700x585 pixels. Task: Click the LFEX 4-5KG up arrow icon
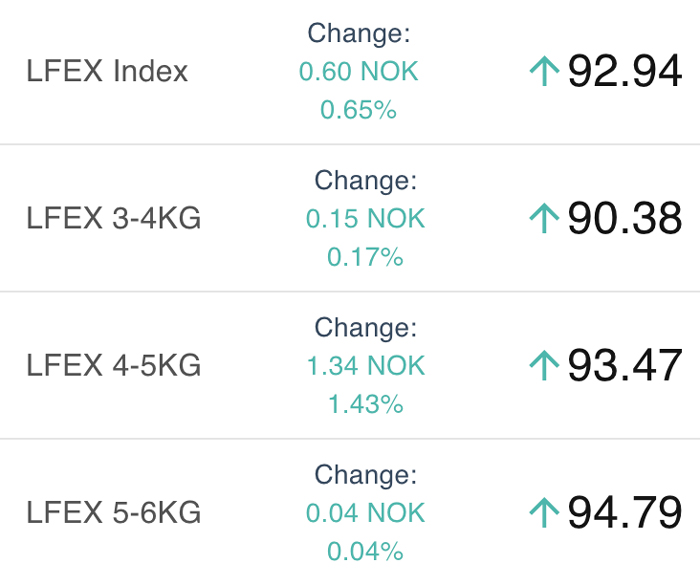pos(544,365)
